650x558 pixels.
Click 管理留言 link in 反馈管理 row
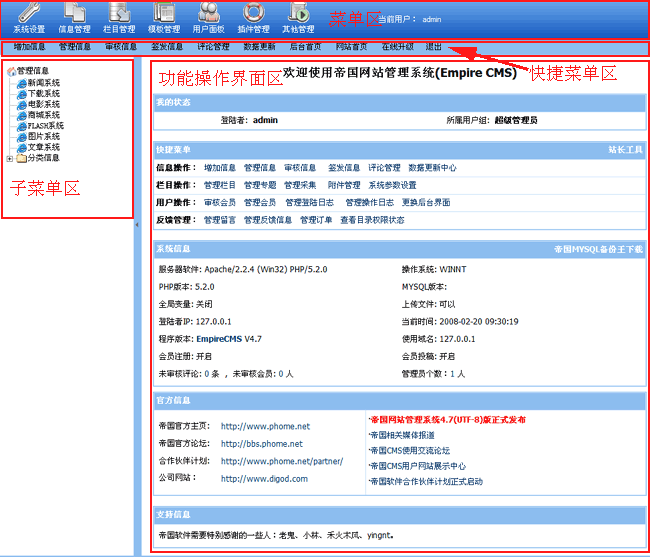tap(220, 221)
